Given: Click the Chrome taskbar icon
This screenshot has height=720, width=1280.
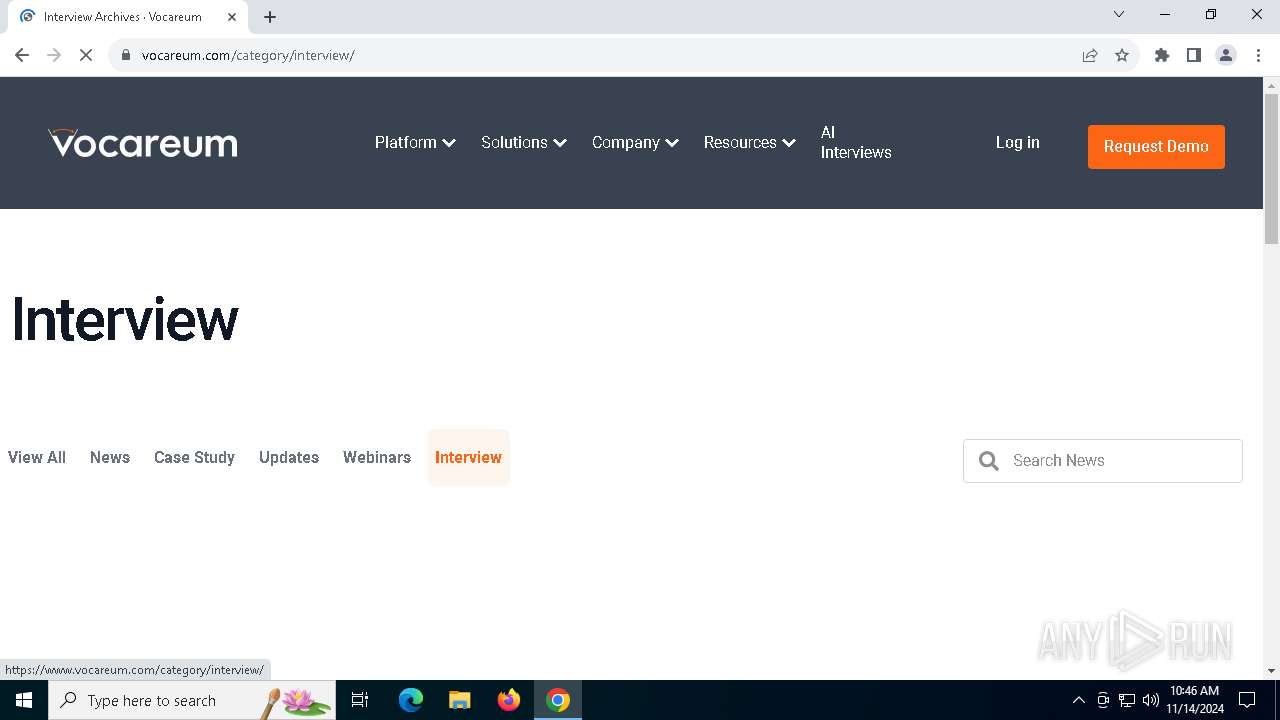Looking at the screenshot, I should tap(558, 700).
